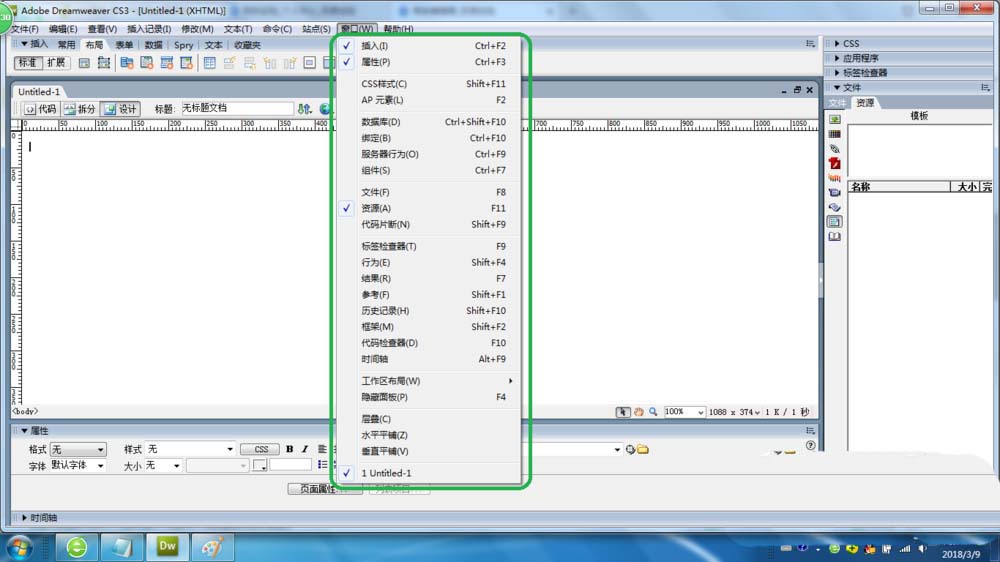Toggle Bold formatting in Properties

tap(290, 450)
